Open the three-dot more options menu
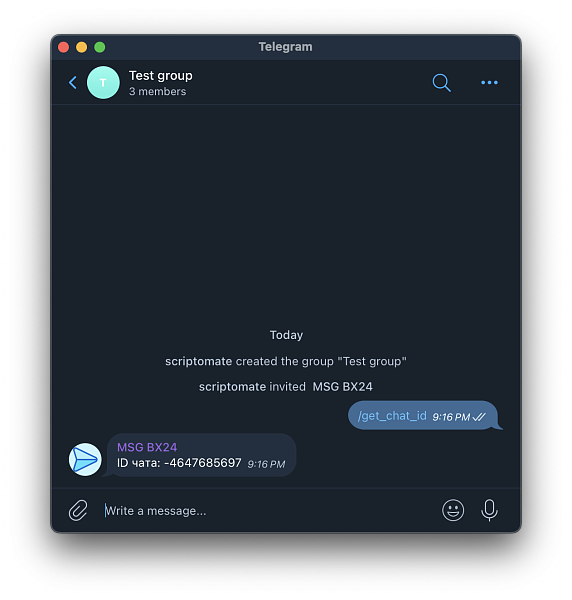The height and width of the screenshot is (600, 572). pyautogui.click(x=489, y=82)
